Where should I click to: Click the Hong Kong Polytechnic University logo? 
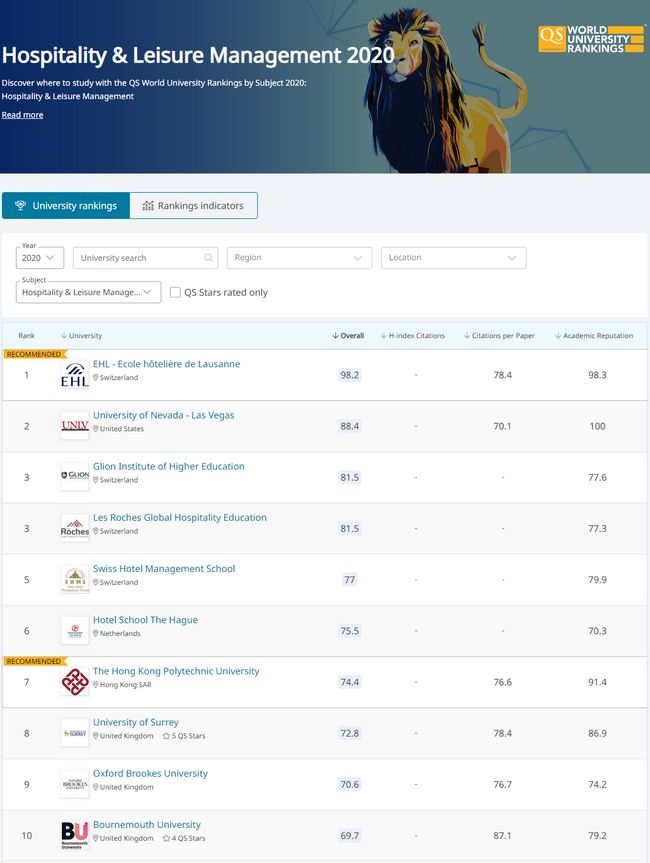click(75, 682)
